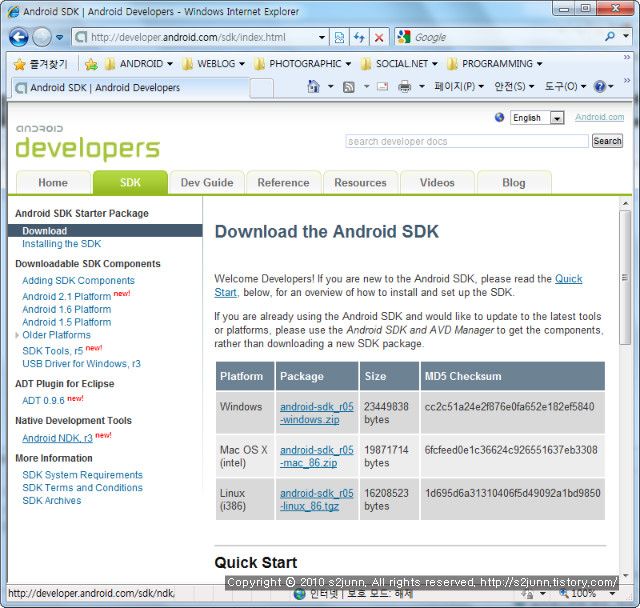This screenshot has height=608, width=640.
Task: Click the page vertical scrollbar thumb
Action: coord(624,278)
